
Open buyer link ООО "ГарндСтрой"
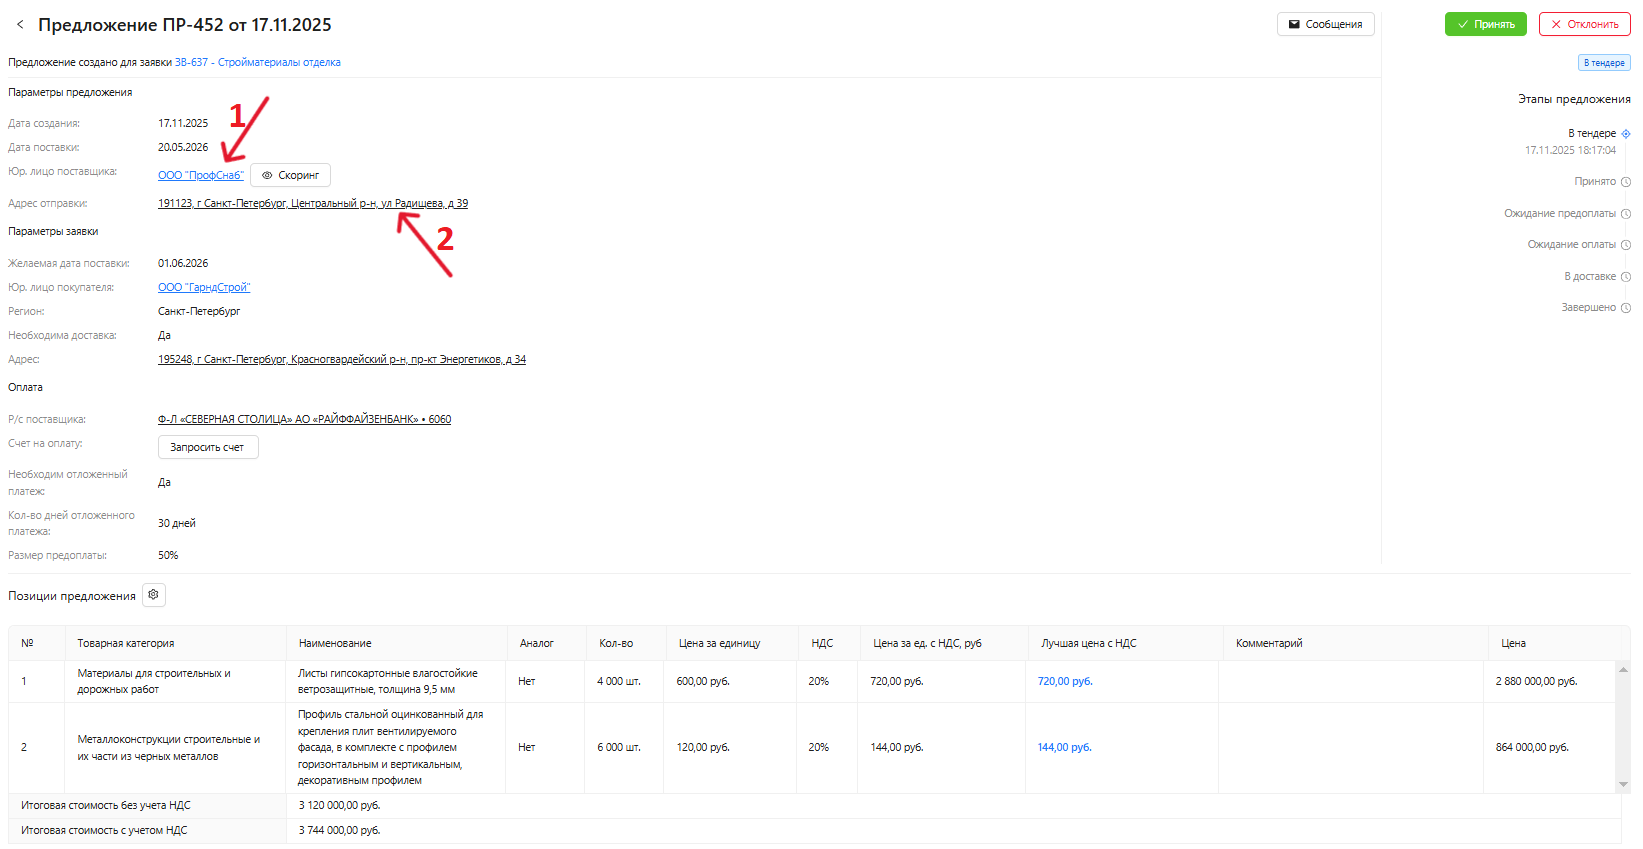[x=204, y=287]
